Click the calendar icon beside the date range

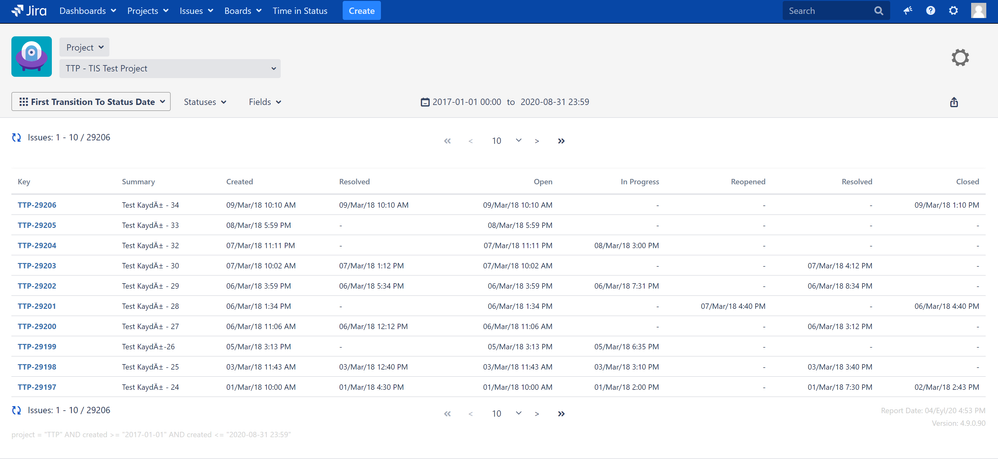tap(425, 102)
